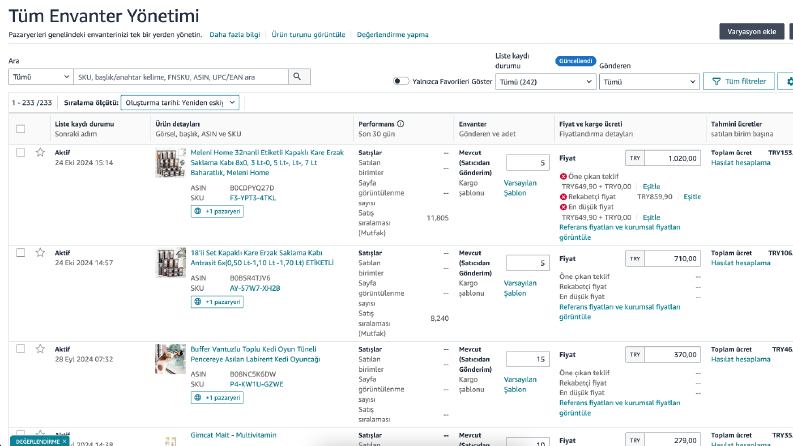Open Gimcat Malt - Multivitamin link
Image resolution: width=793 pixels, height=446 pixels.
click(233, 435)
